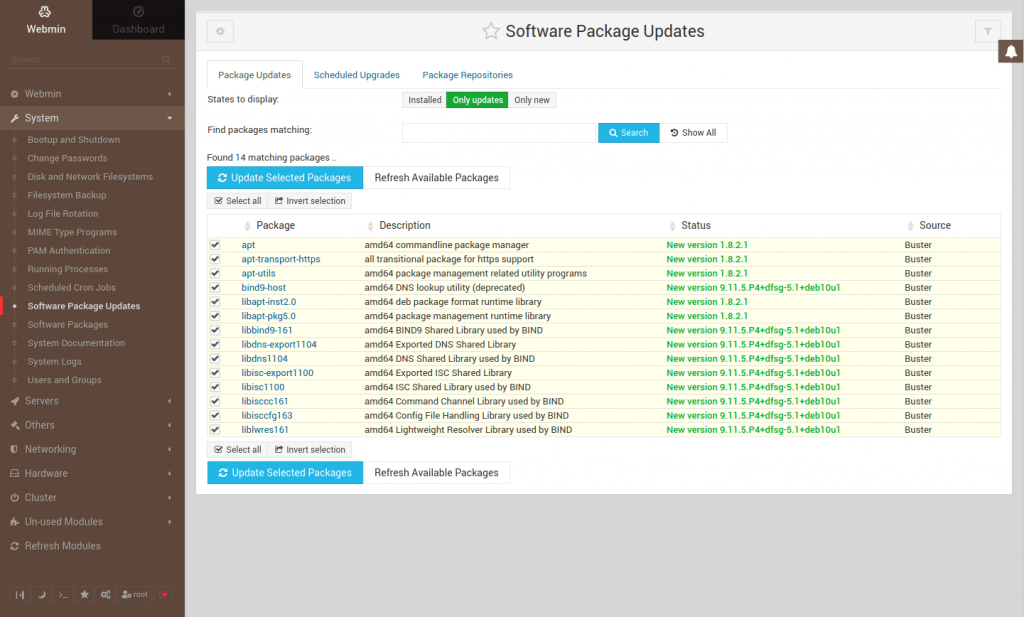
Task: Open the Package Repositories tab
Action: (469, 74)
